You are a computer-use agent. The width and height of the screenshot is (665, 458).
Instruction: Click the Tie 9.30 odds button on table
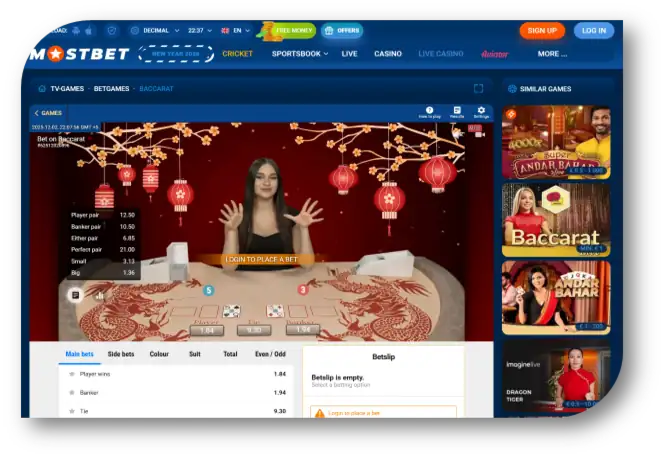(254, 330)
